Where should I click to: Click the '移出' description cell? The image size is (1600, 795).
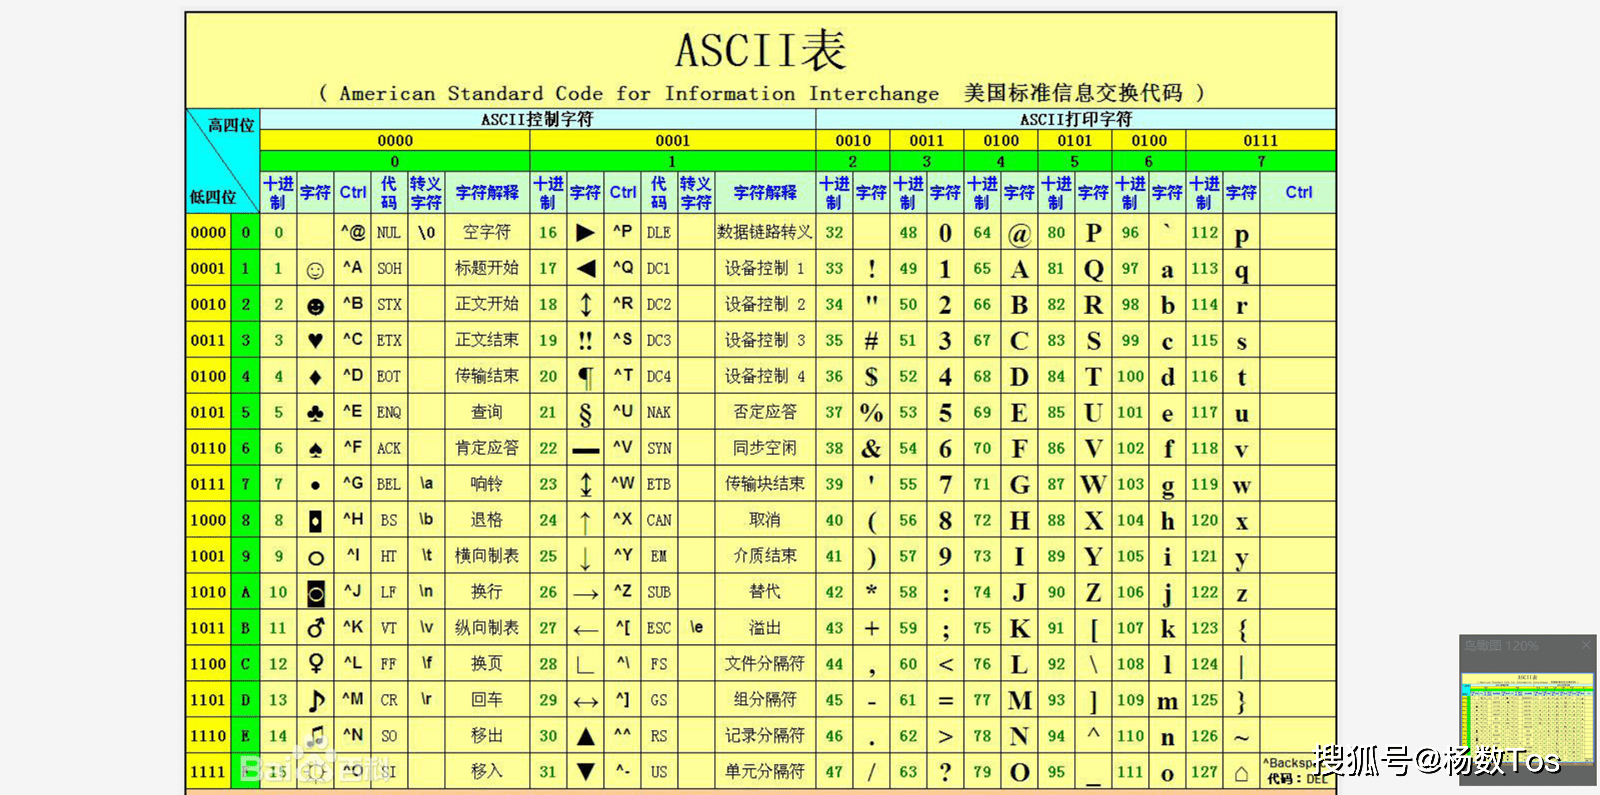487,736
